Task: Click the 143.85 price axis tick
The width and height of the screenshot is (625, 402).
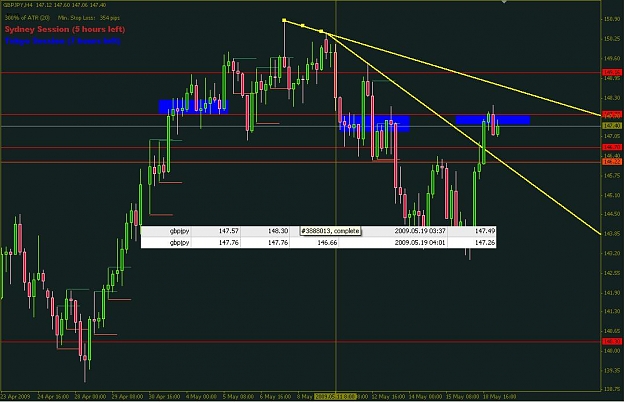Action: click(612, 234)
